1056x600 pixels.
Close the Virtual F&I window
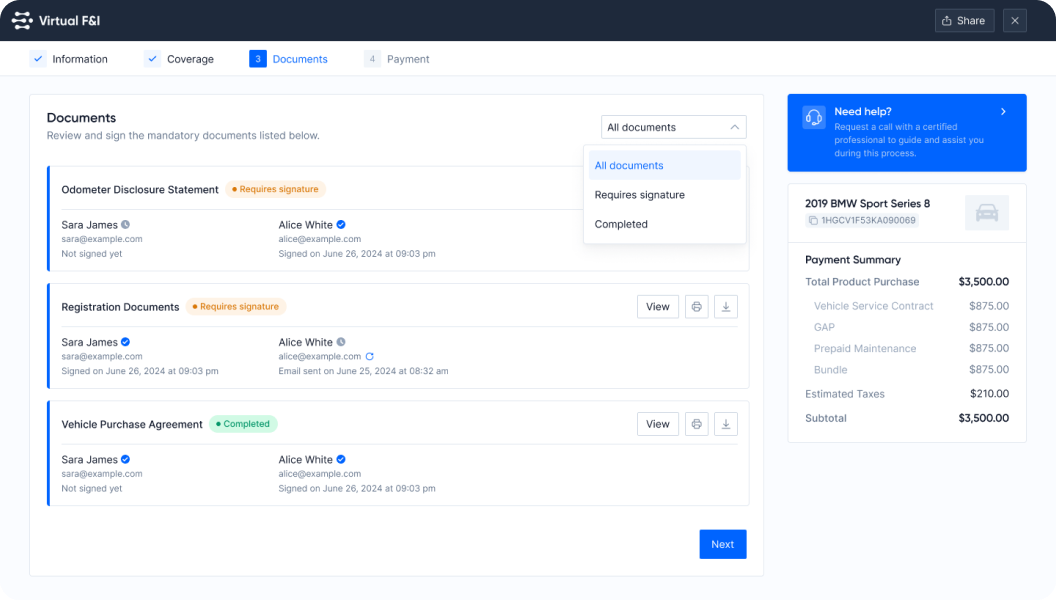tap(1015, 20)
